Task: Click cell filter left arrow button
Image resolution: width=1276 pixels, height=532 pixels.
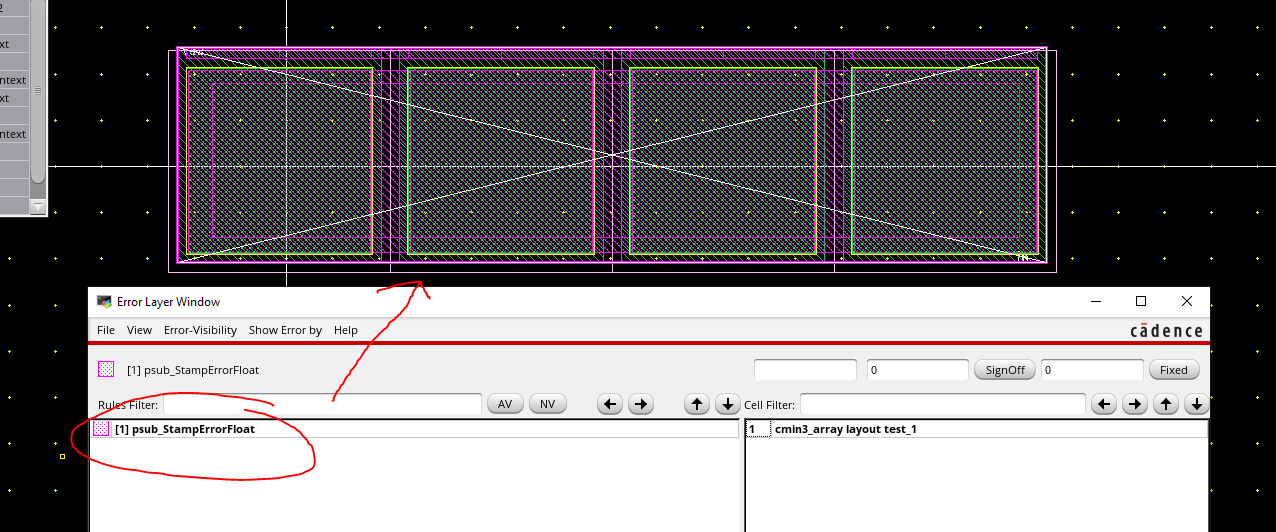Action: coord(1103,404)
